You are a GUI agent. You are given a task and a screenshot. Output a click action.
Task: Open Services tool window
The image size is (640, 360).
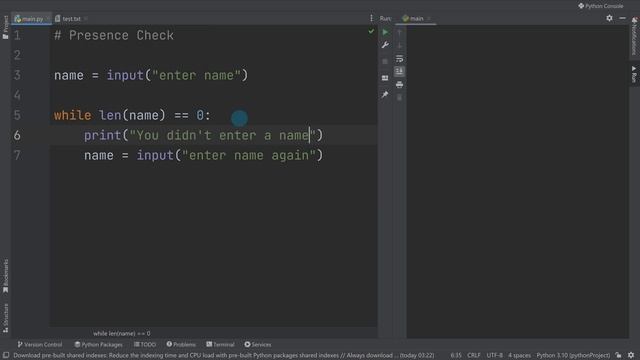258,344
